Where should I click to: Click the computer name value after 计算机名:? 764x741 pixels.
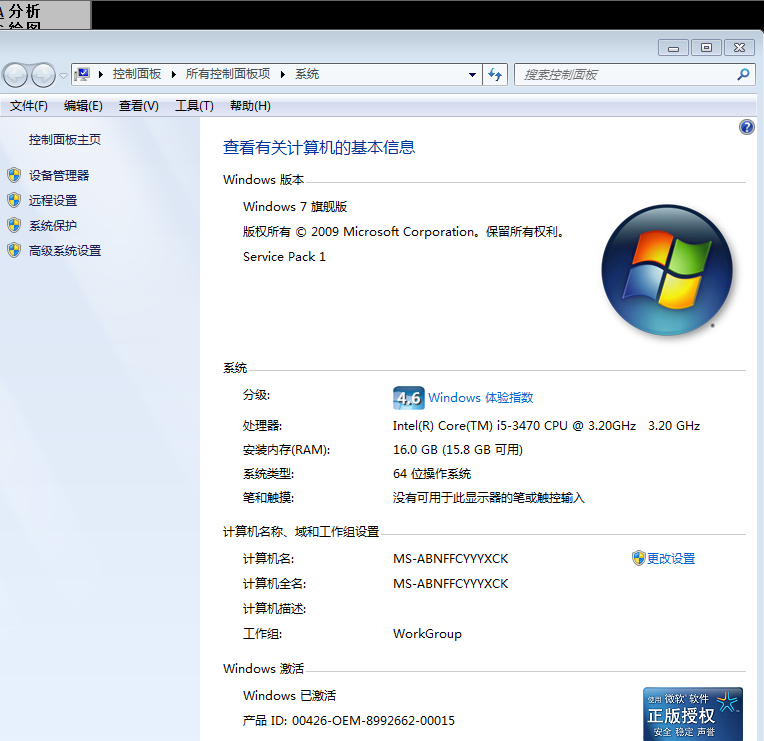tap(450, 558)
